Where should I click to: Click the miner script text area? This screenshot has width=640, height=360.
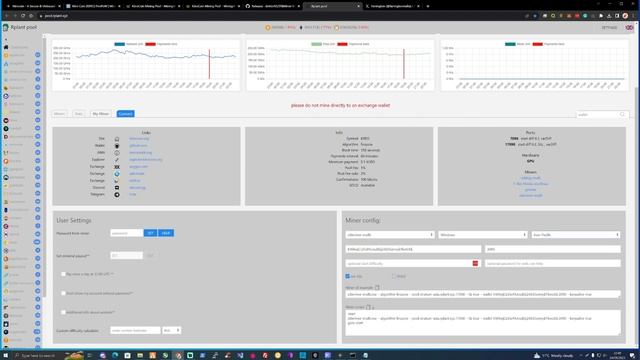point(483,323)
